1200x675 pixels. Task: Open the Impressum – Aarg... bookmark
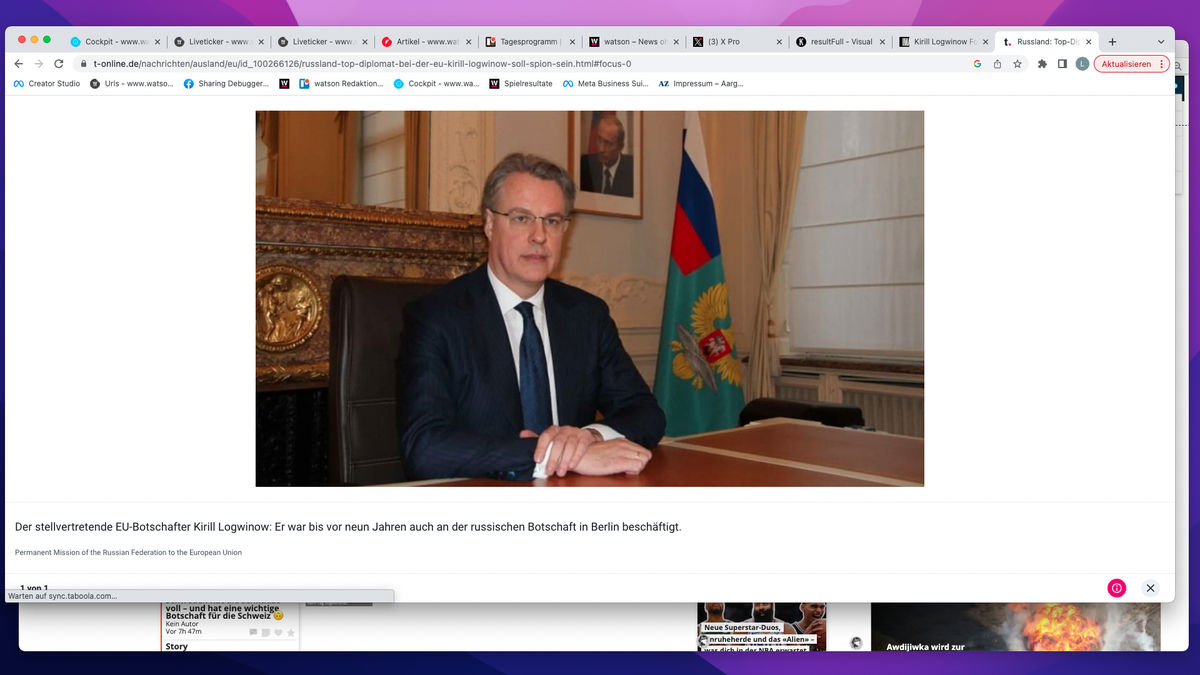(701, 84)
